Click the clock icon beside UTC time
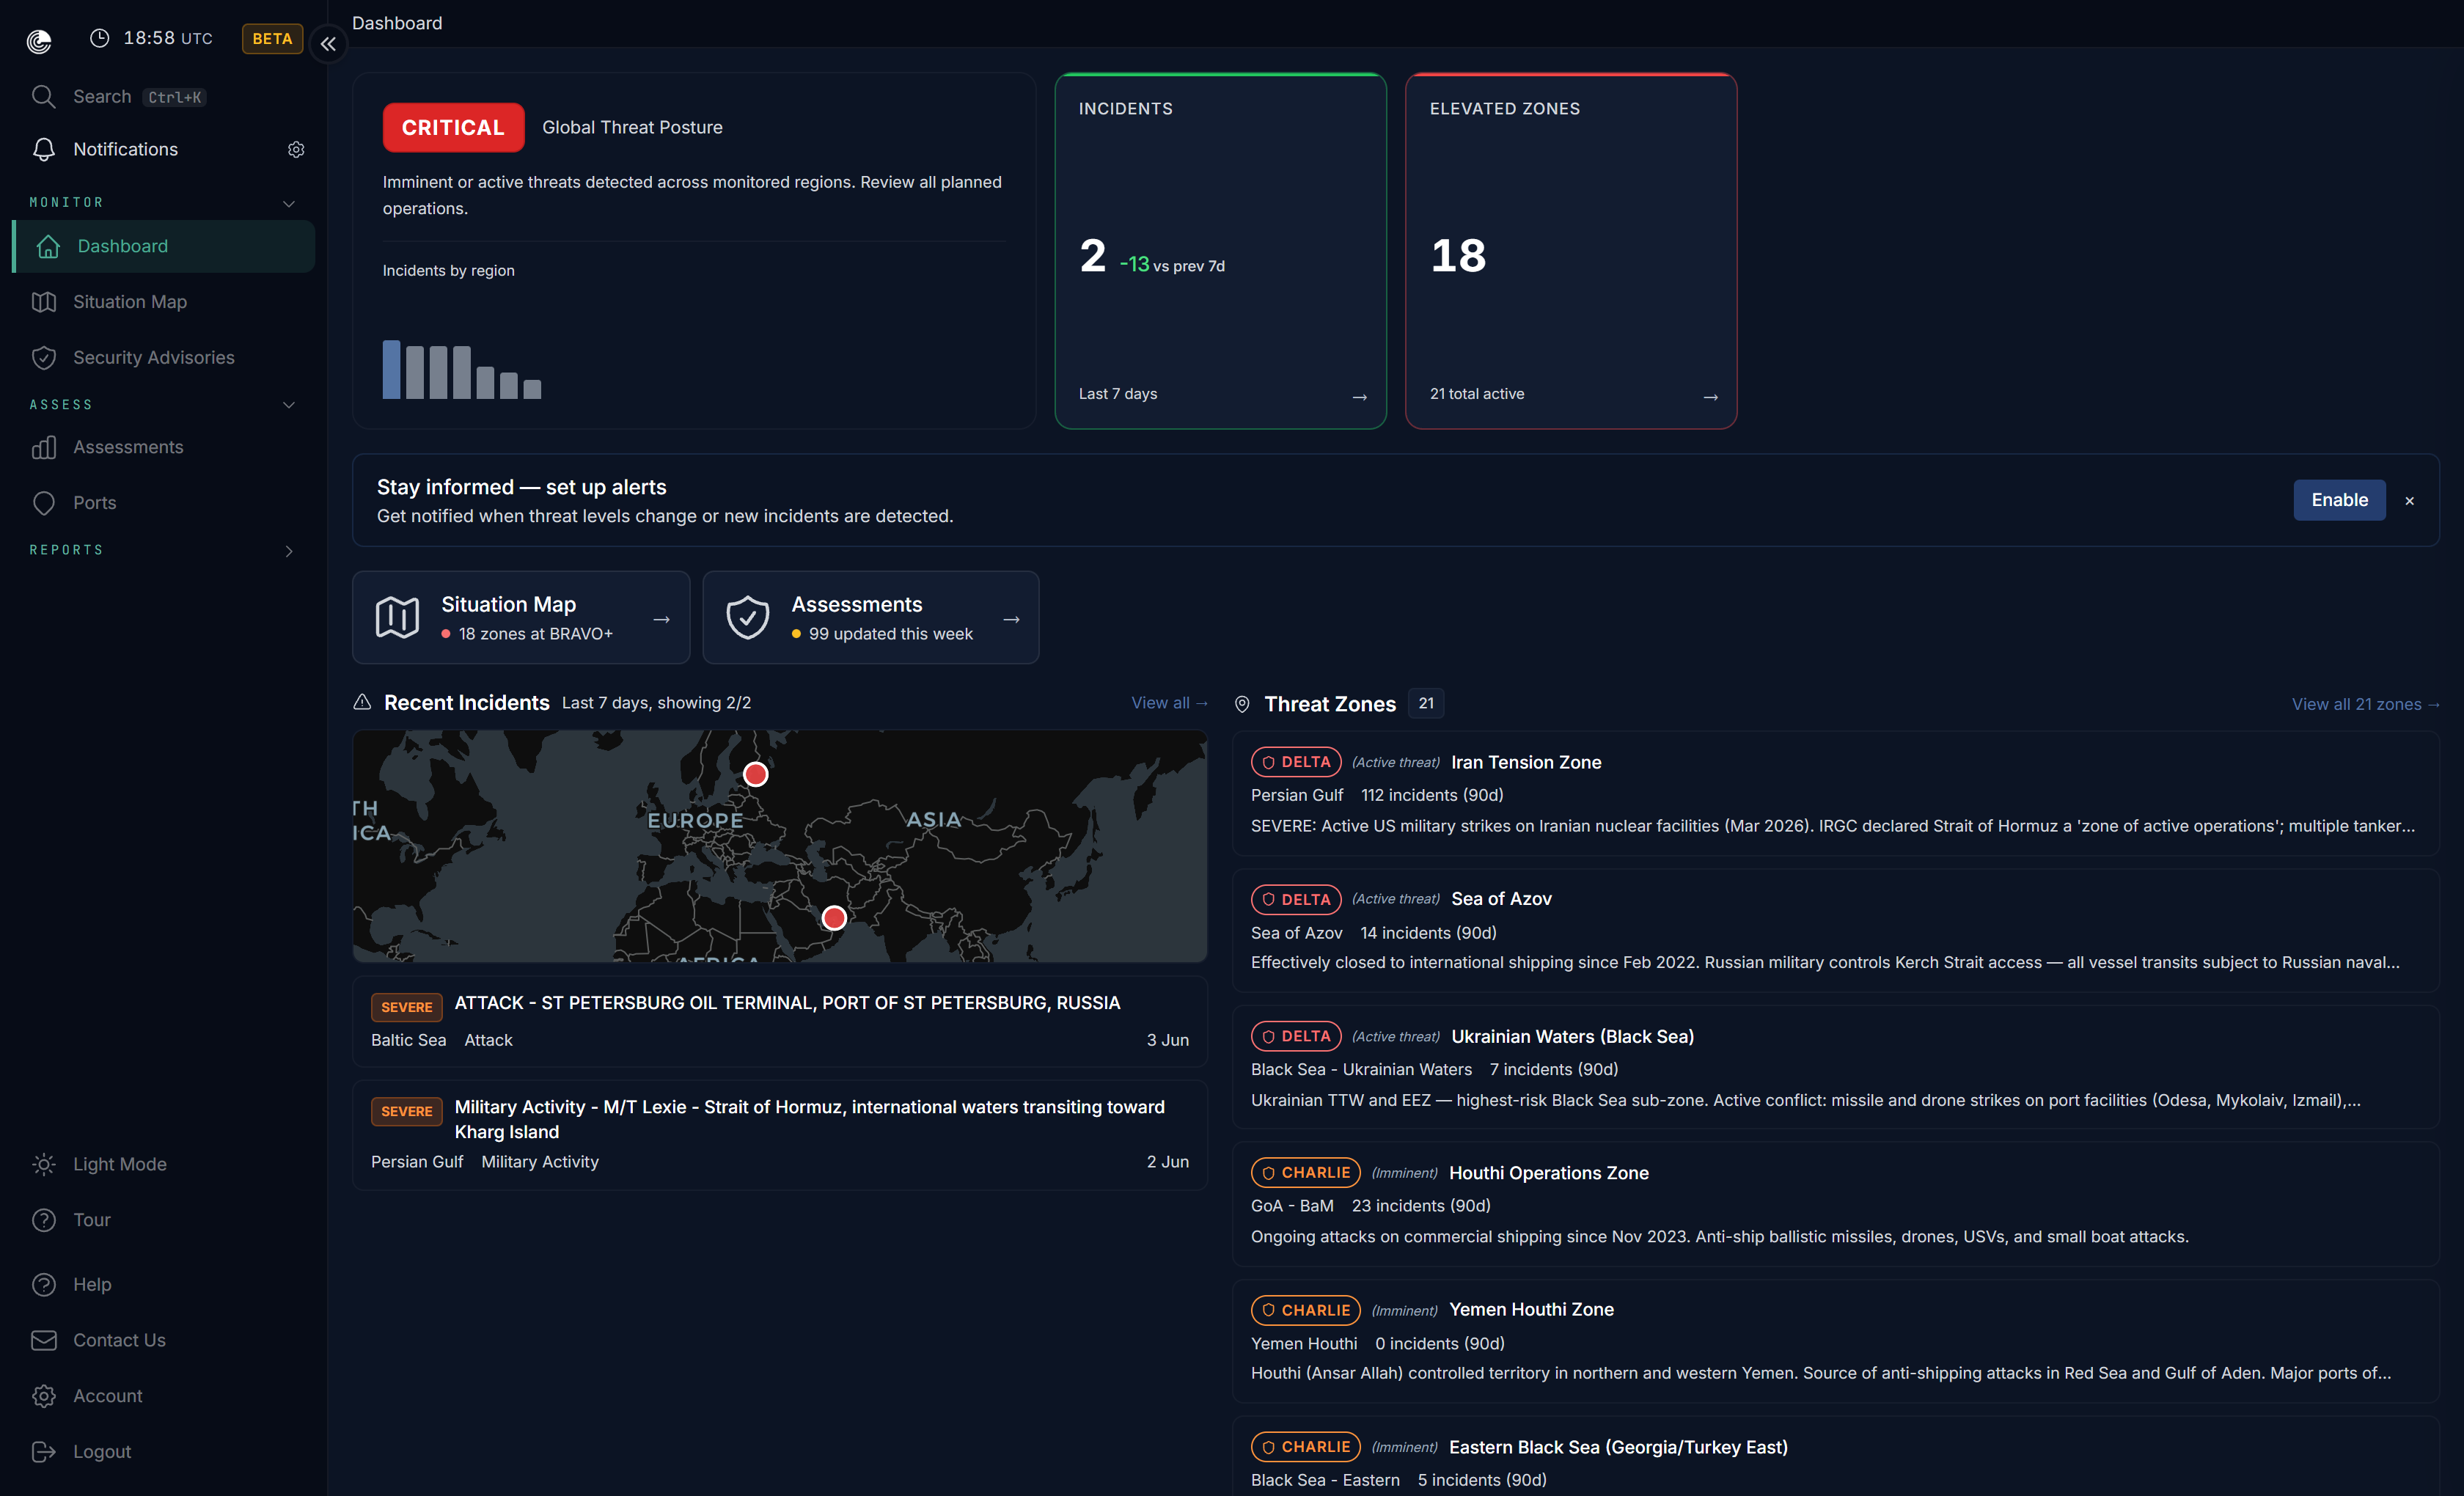Screen dimensions: 2464x1496 click(x=99, y=38)
